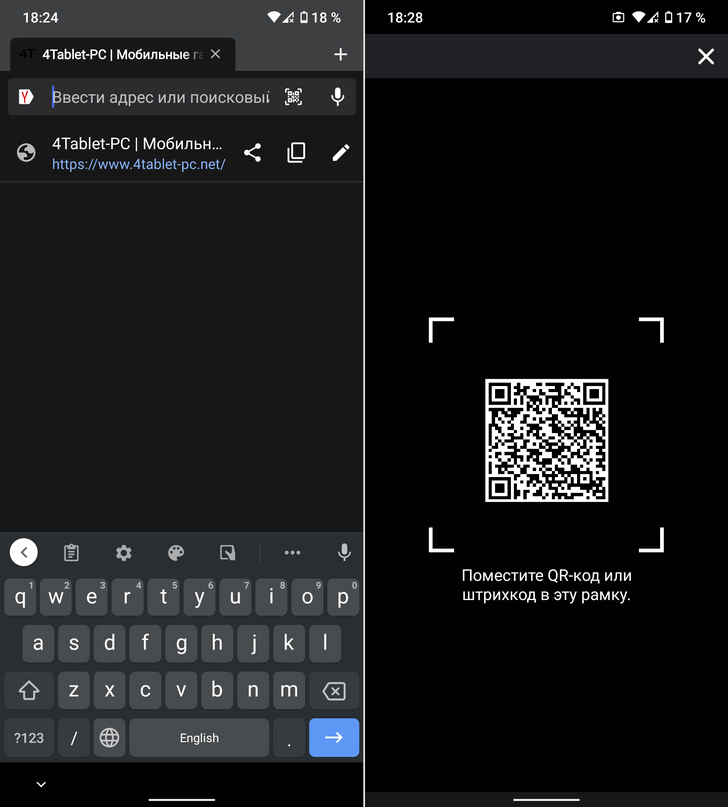Tap the battery 18 % indicator

(320, 17)
